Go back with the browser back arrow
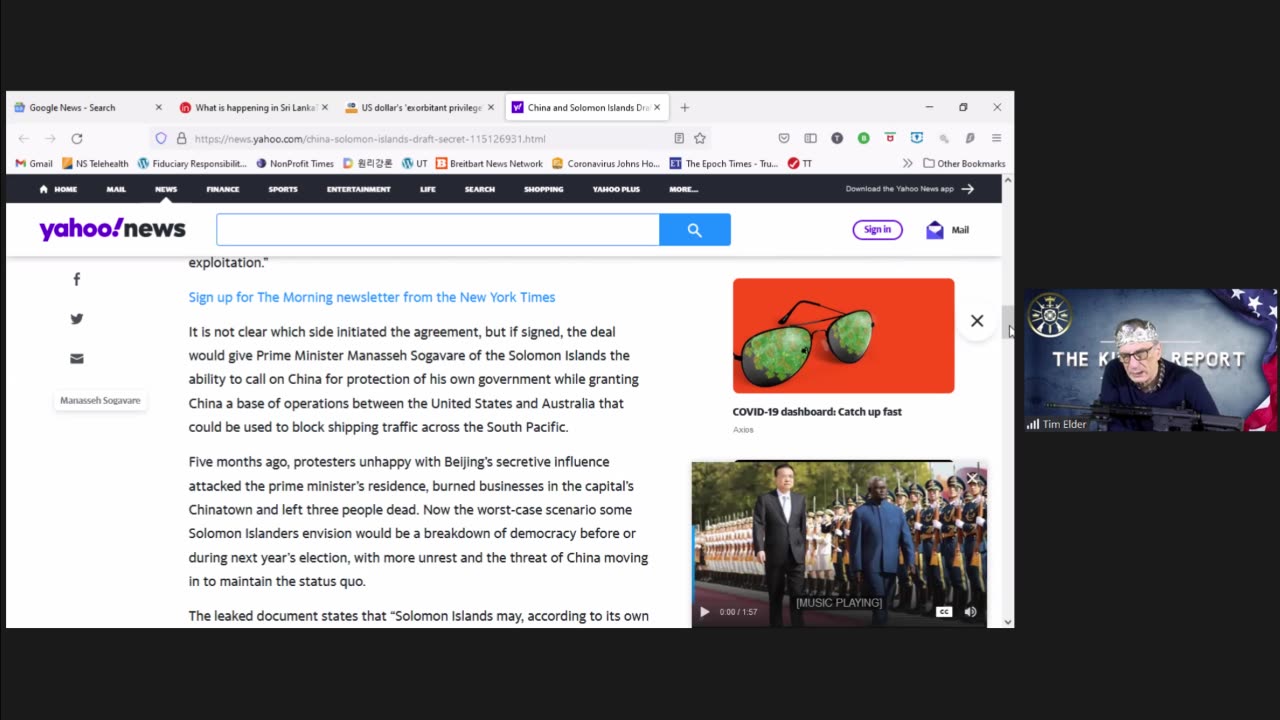Screen dimensions: 1280x720 pos(24,138)
